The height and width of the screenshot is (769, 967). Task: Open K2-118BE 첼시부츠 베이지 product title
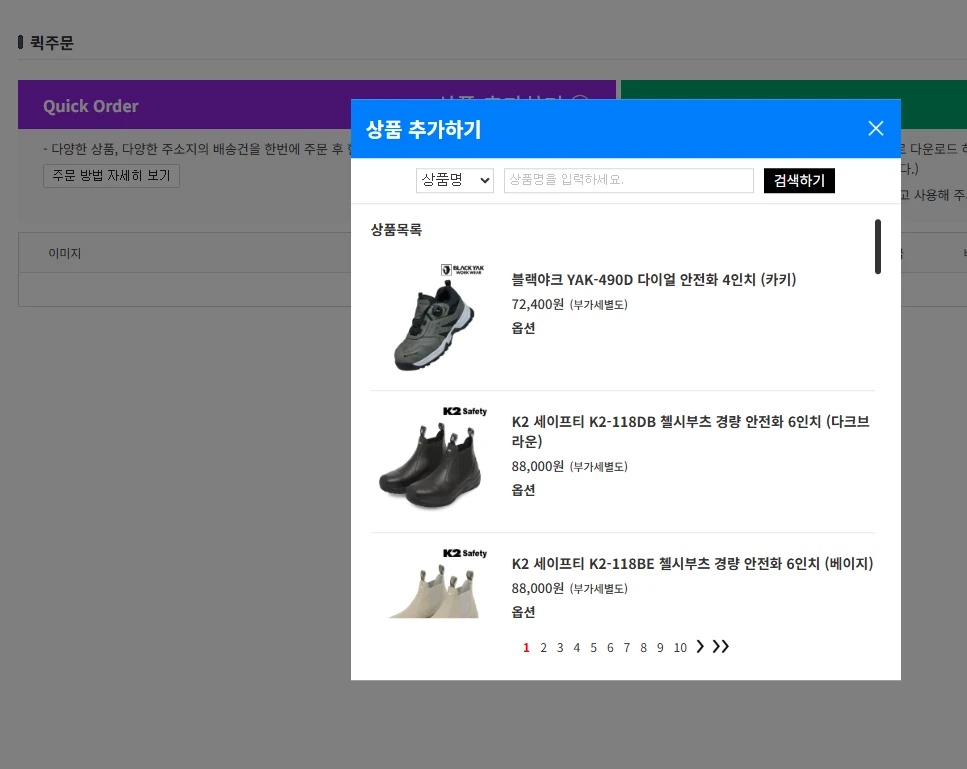(693, 564)
